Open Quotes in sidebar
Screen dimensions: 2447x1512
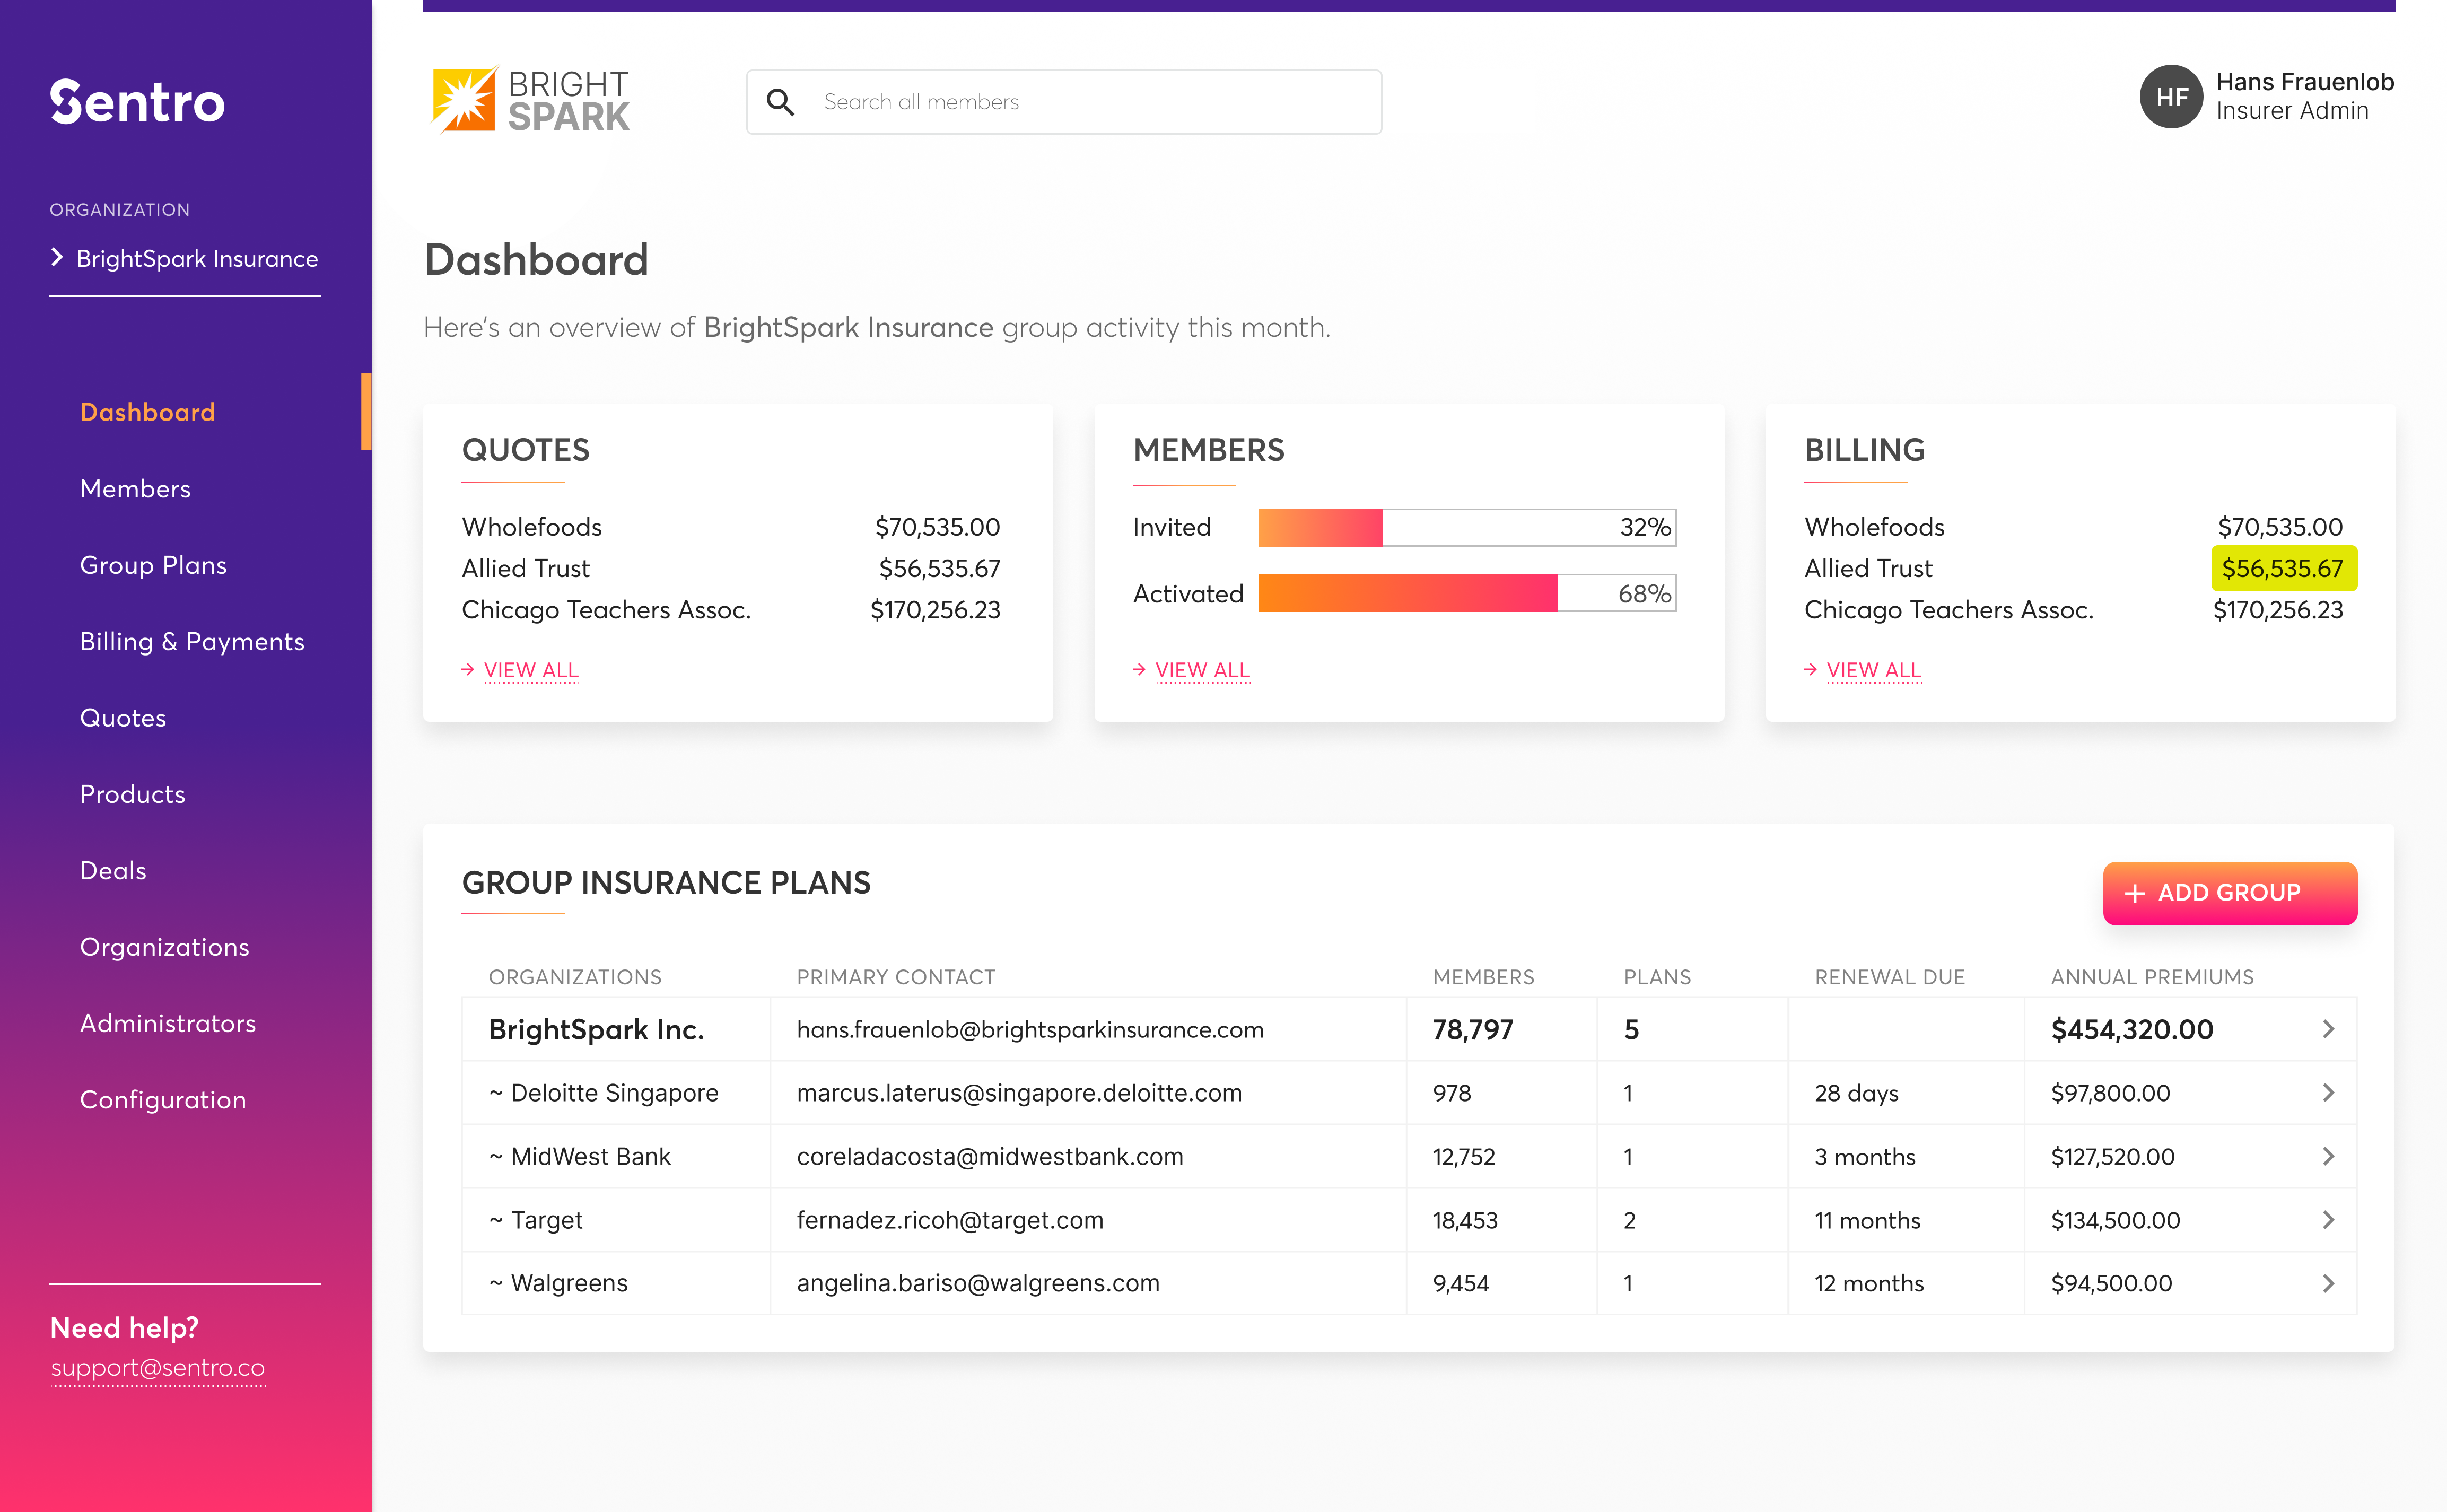coord(123,718)
